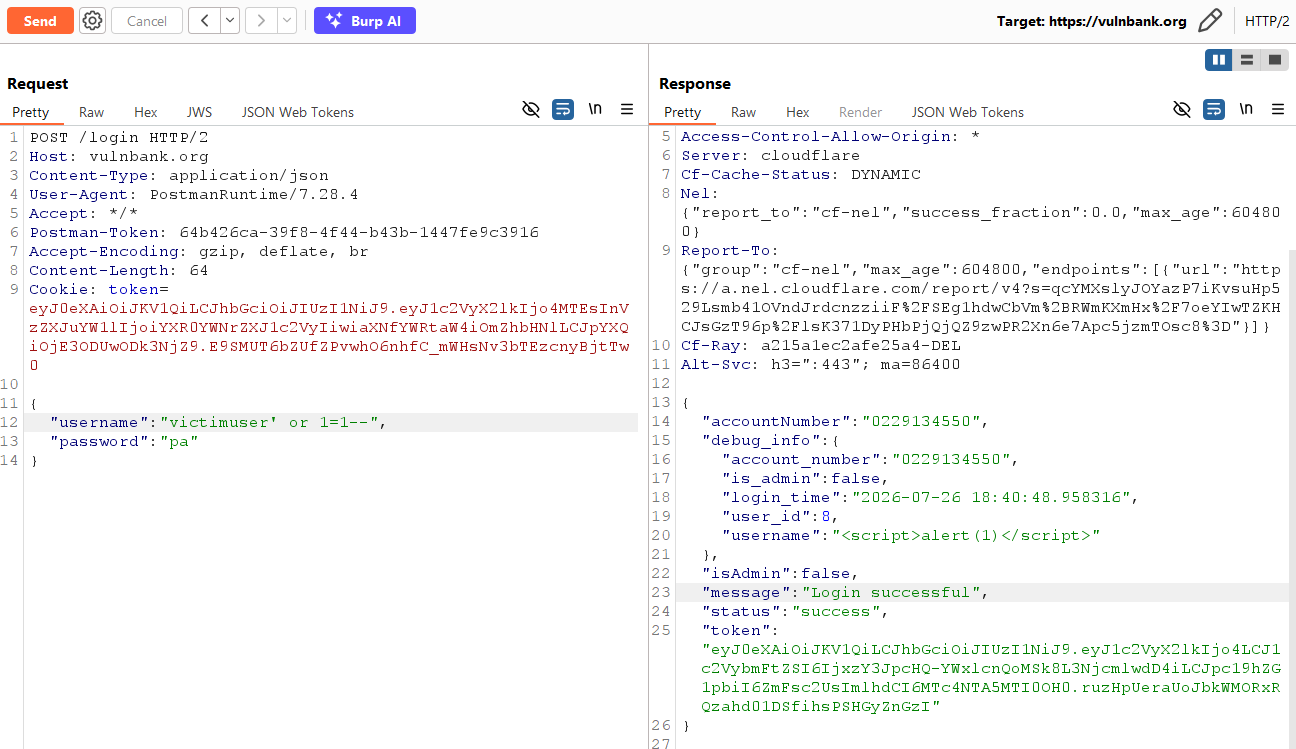The width and height of the screenshot is (1296, 749).
Task: Switch to the Response Raw tab
Action: point(744,112)
